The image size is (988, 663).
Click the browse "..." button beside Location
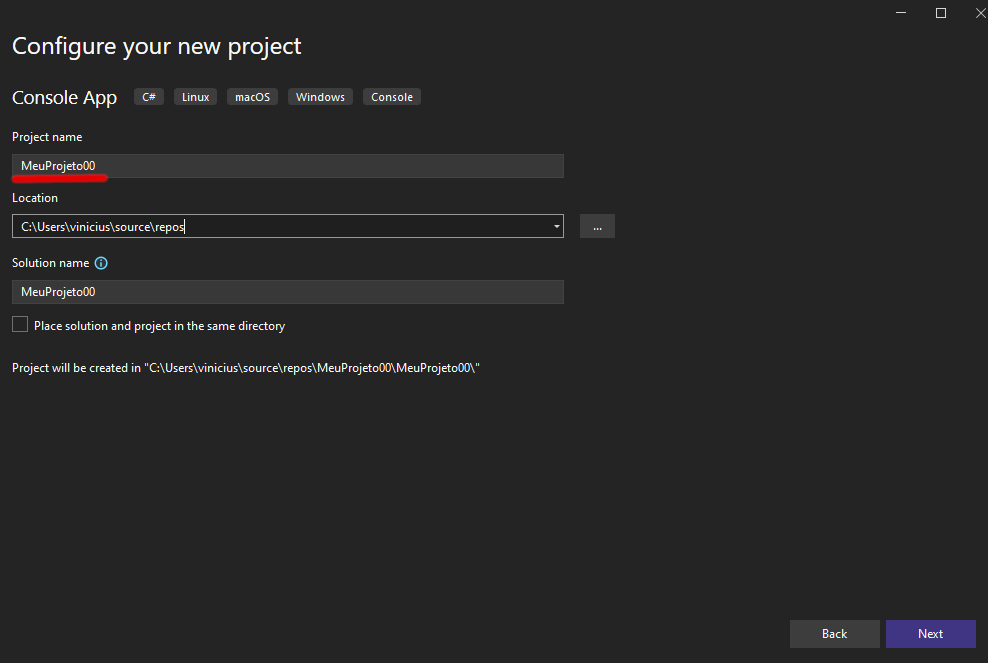(x=597, y=226)
